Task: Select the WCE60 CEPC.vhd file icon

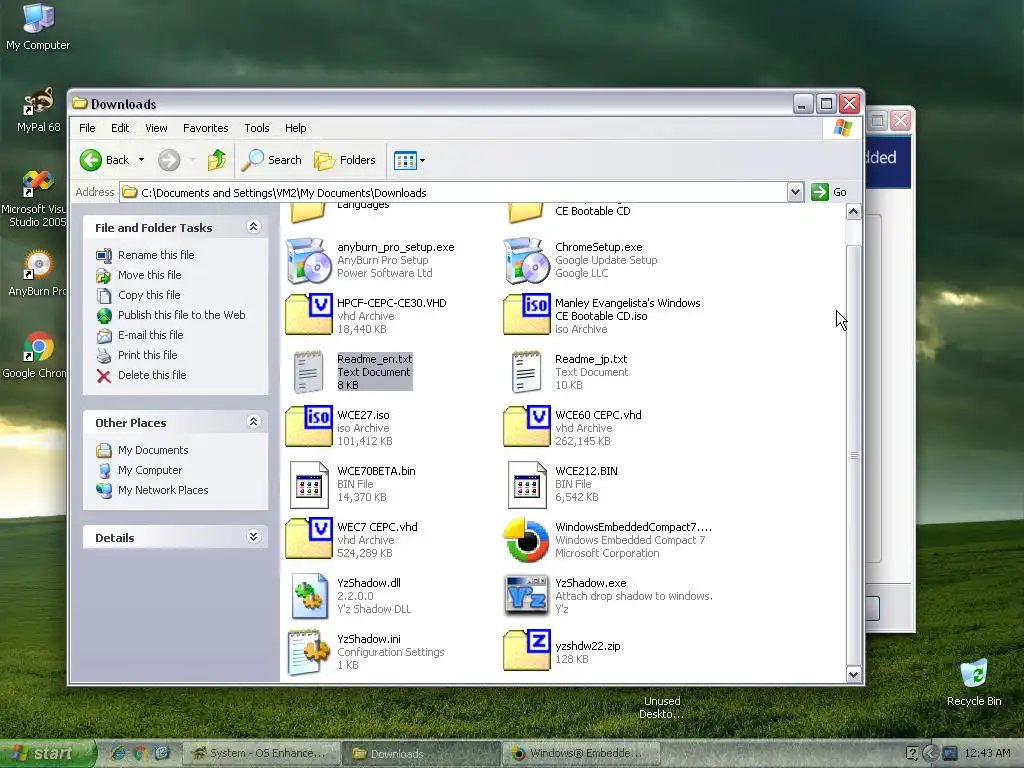Action: pos(526,426)
